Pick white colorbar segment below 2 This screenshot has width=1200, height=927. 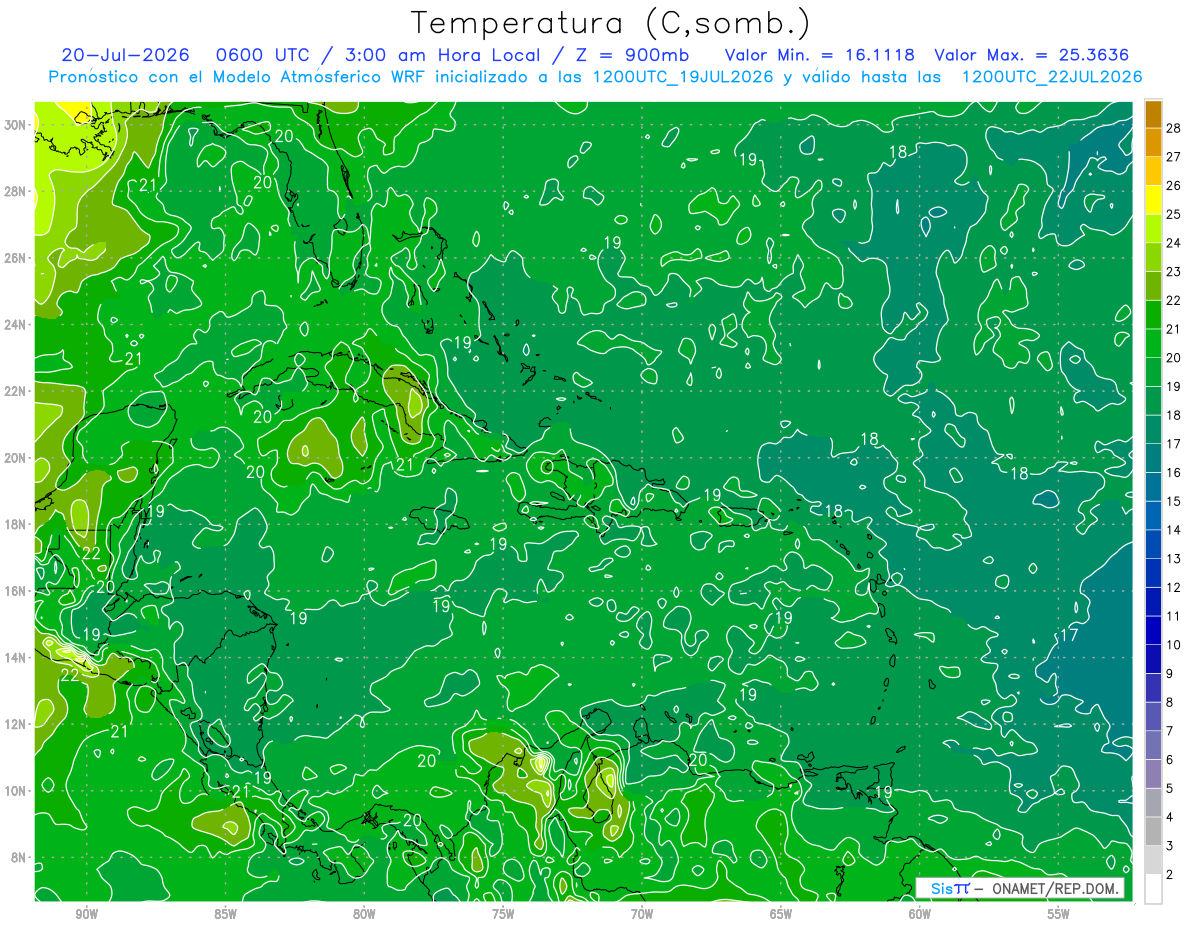coord(1153,889)
